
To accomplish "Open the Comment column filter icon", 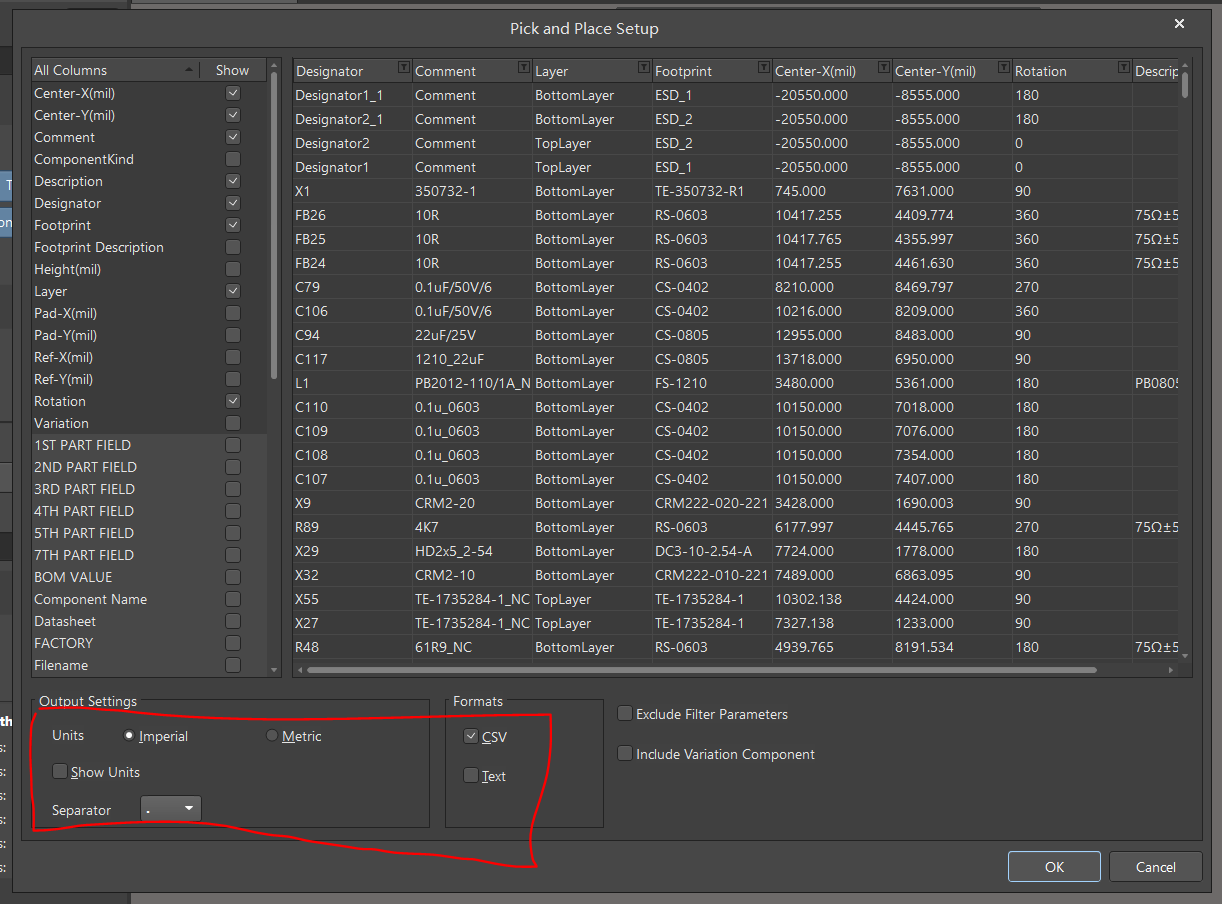I will [523, 68].
